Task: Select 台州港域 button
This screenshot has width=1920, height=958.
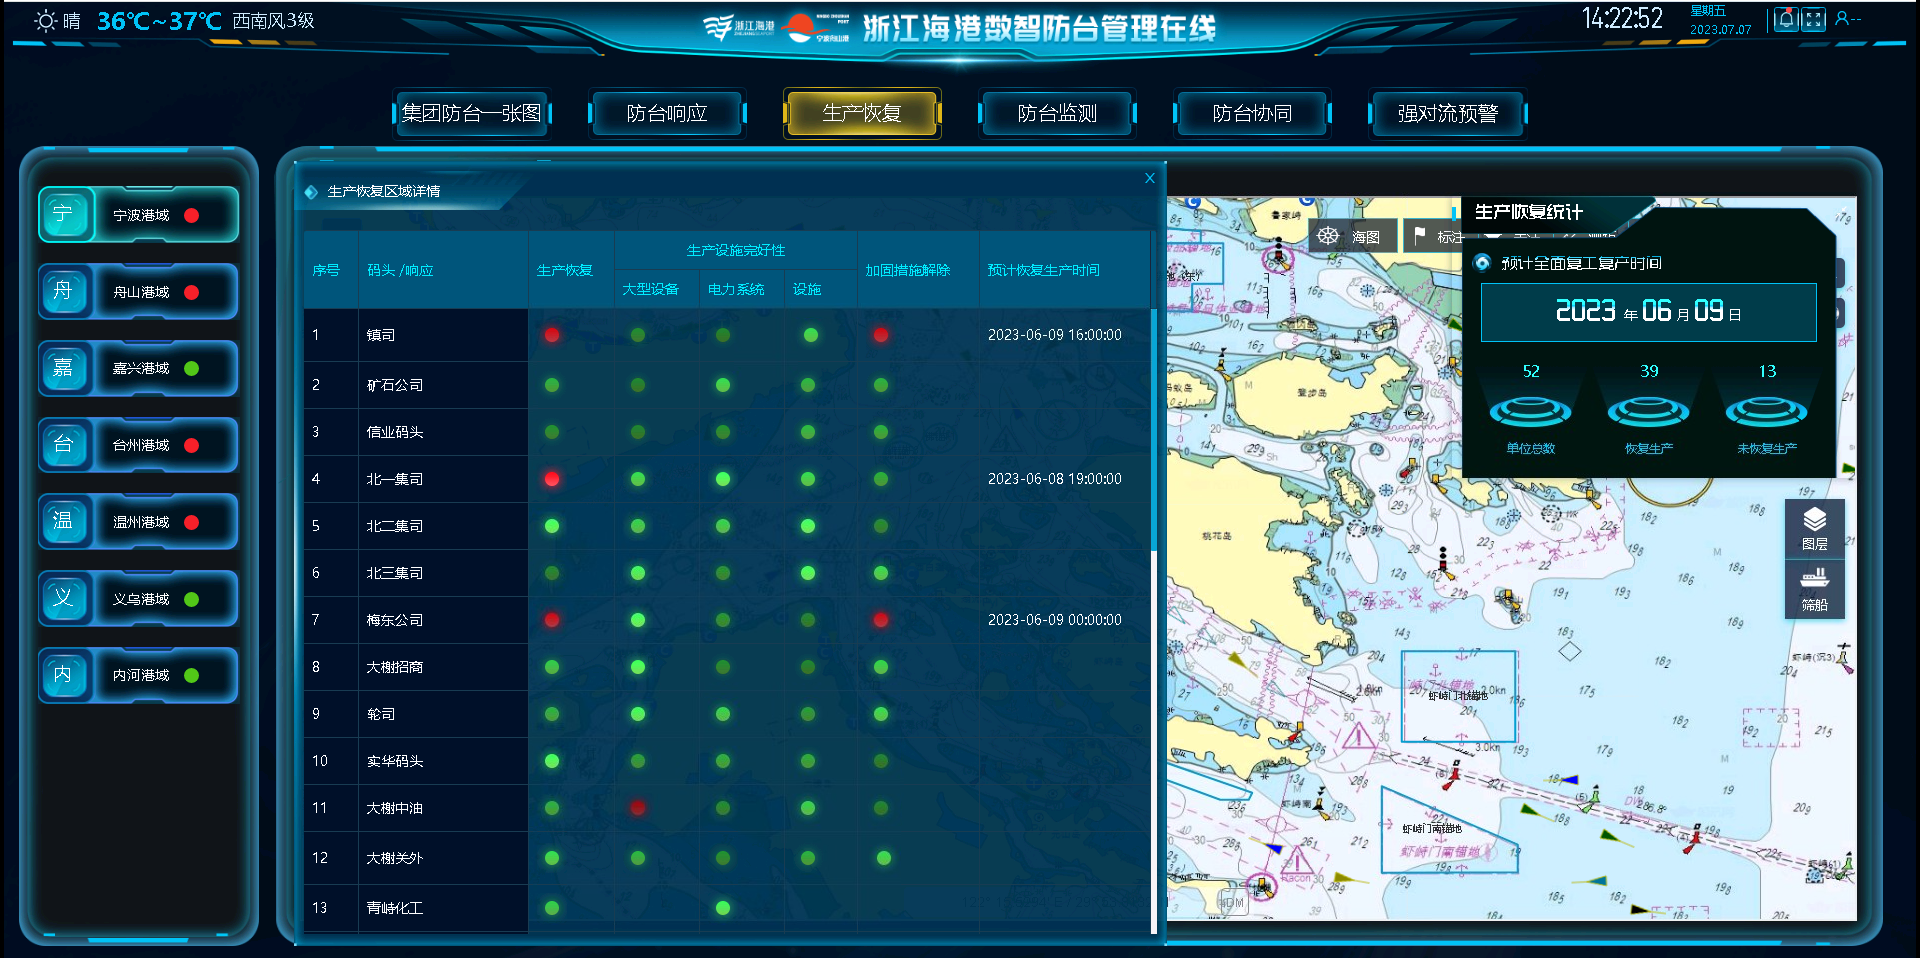Action: [139, 445]
